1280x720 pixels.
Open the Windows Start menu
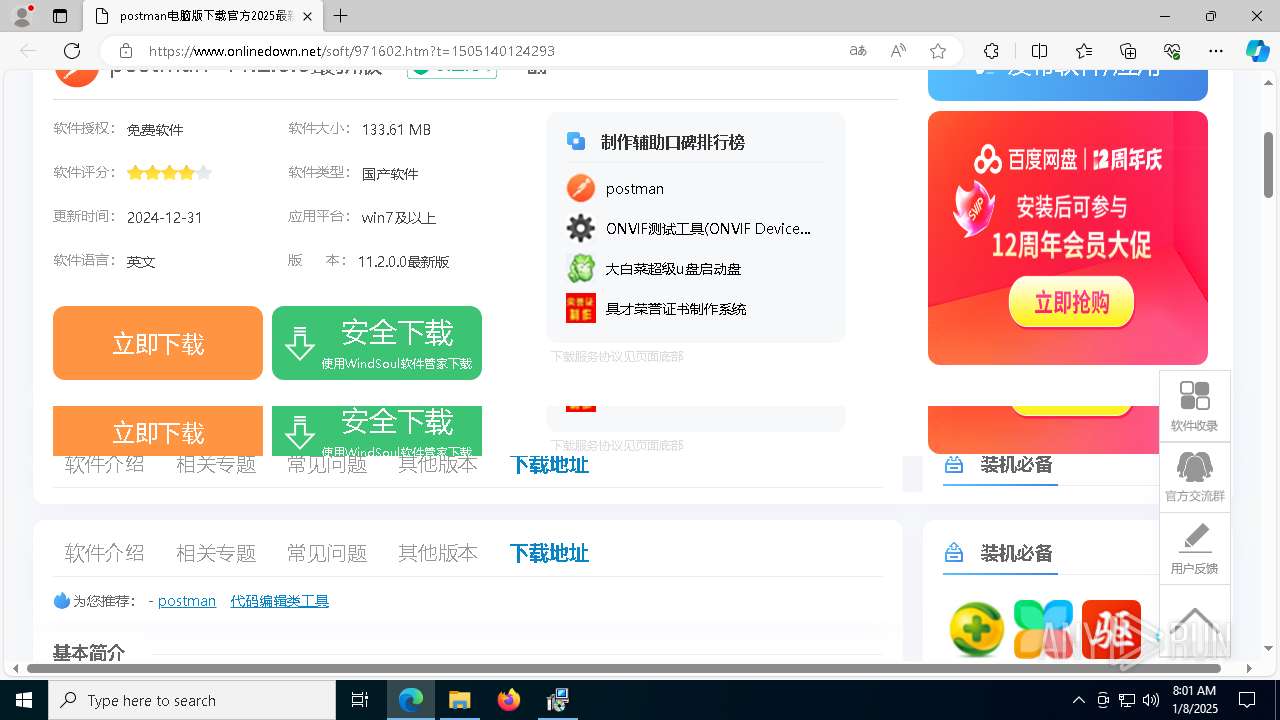click(x=24, y=700)
